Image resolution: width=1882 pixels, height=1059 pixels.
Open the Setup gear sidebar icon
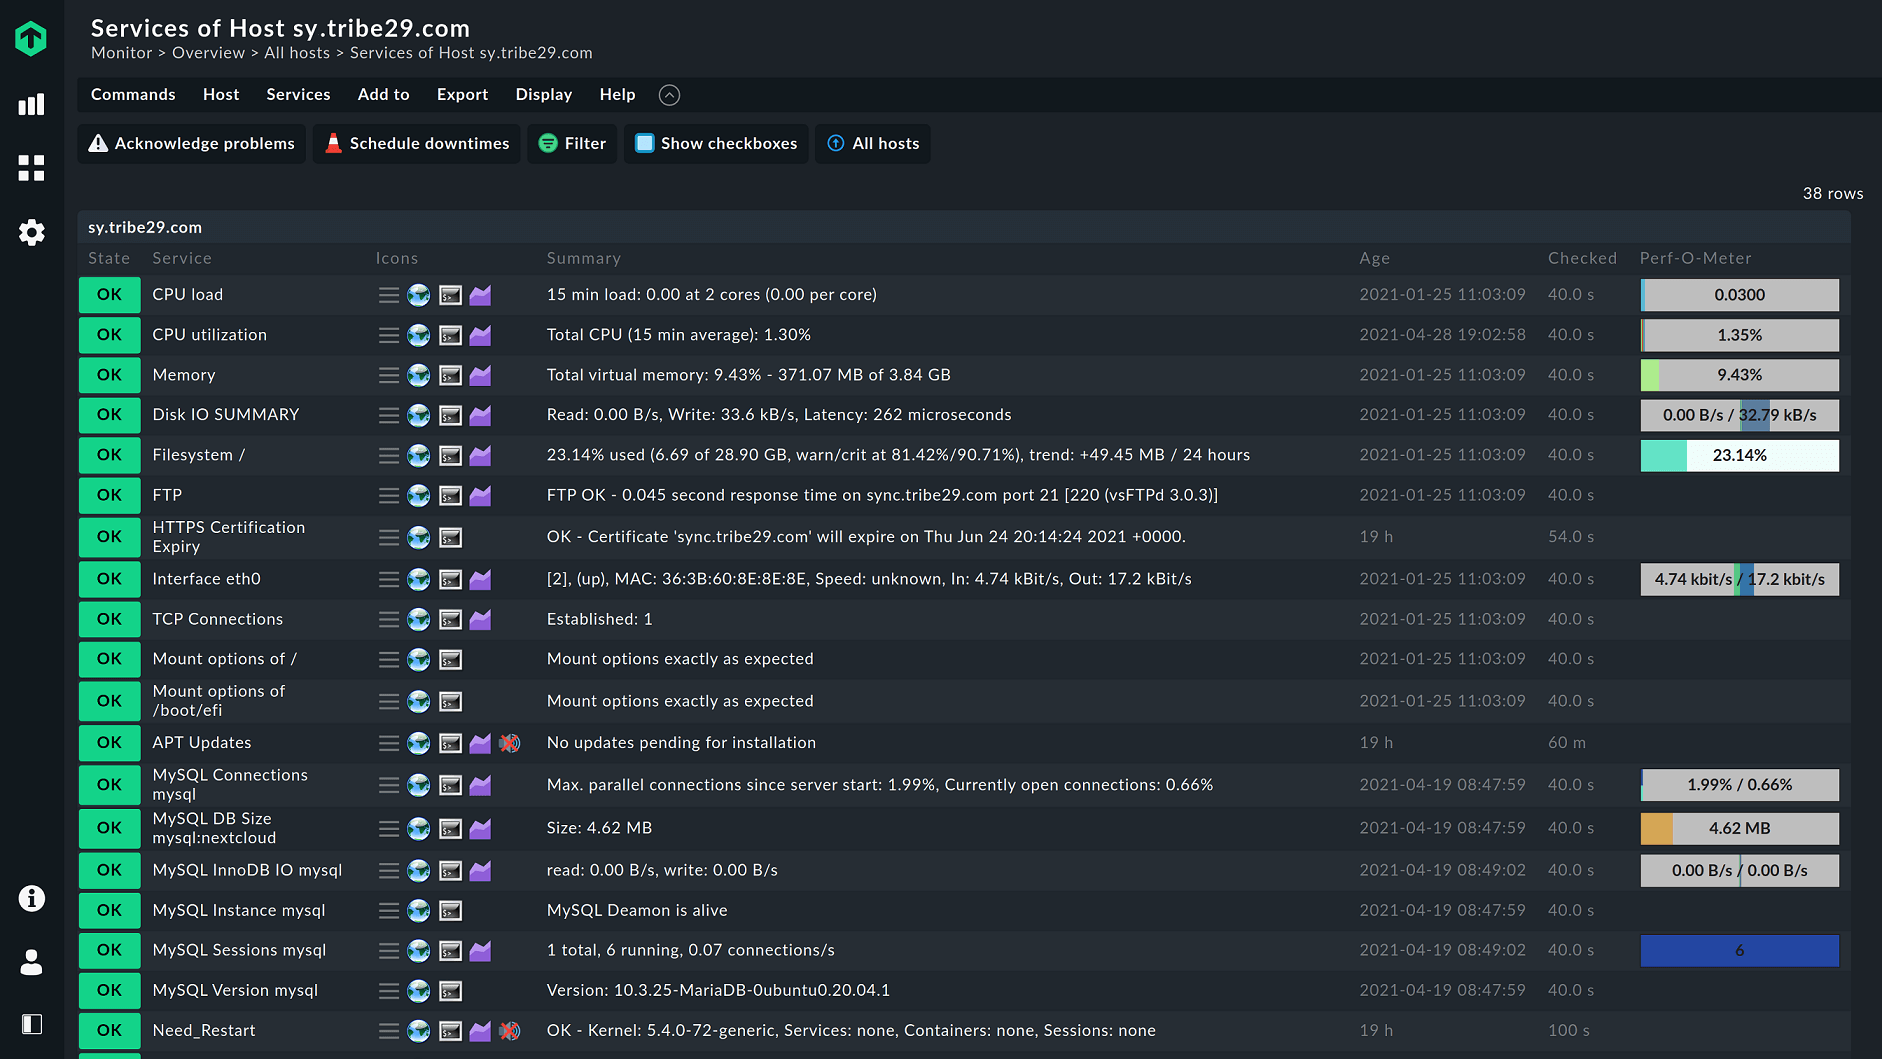tap(31, 232)
